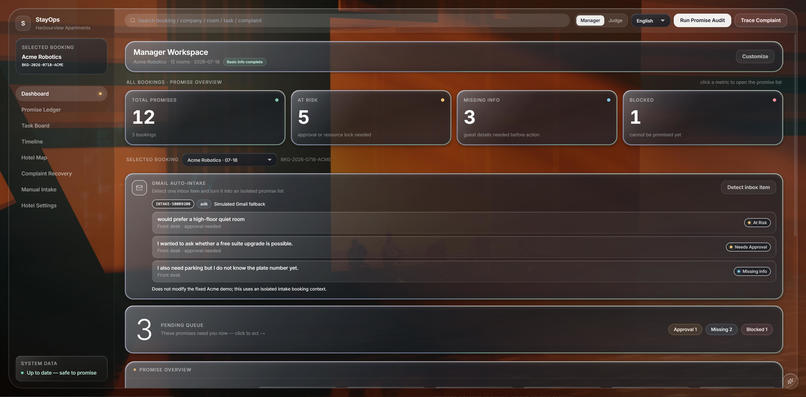Screen dimensions: 806x397
Task: Switch to Manager mode
Action: 590,21
